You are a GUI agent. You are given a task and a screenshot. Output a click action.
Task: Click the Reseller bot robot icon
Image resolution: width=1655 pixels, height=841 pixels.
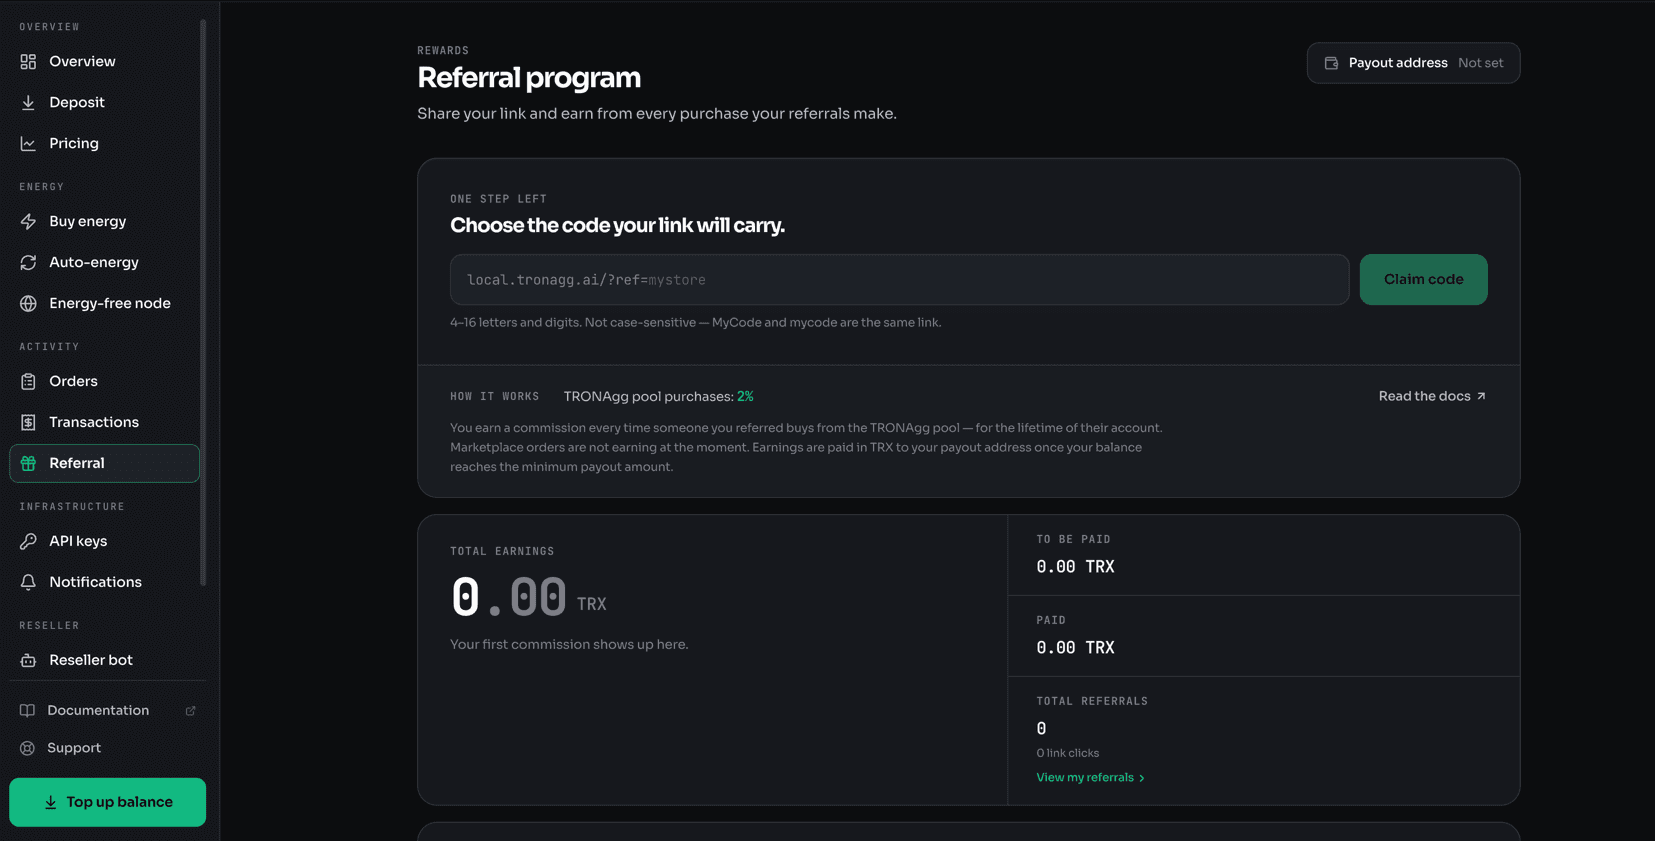tap(28, 661)
